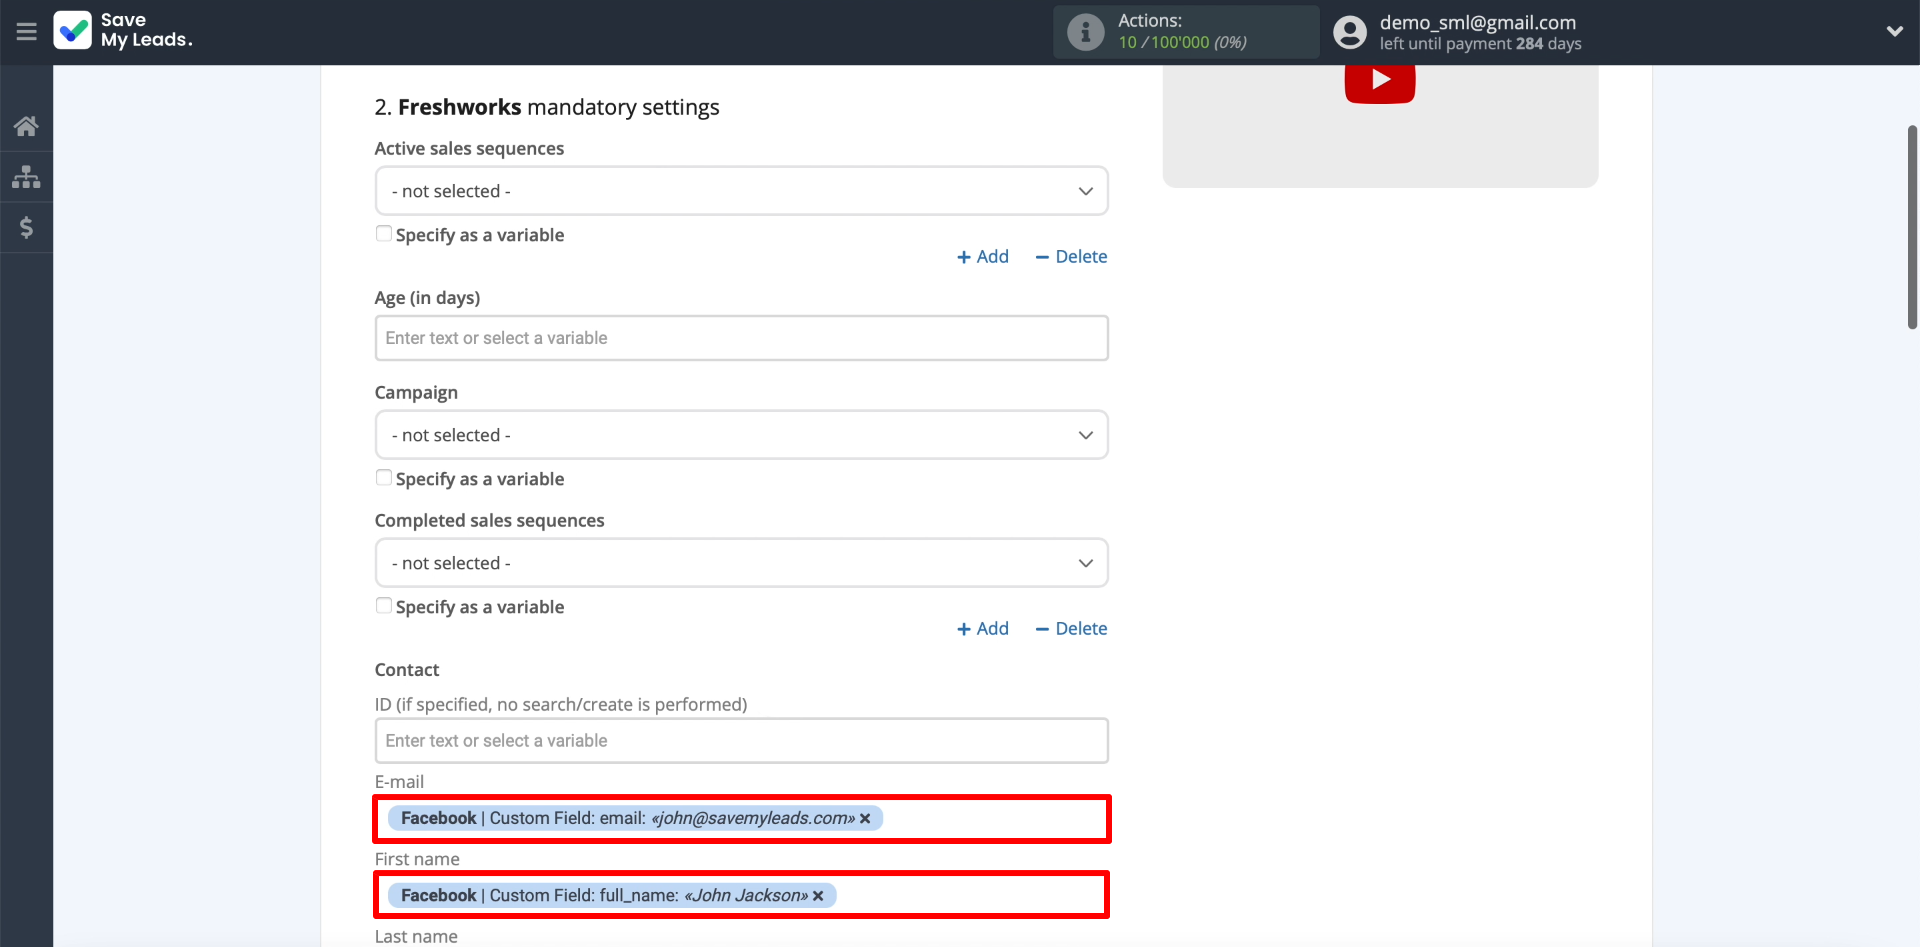Viewport: 1920px width, 947px height.
Task: Click the demo_sml@gmail.com account text
Action: click(x=1478, y=22)
